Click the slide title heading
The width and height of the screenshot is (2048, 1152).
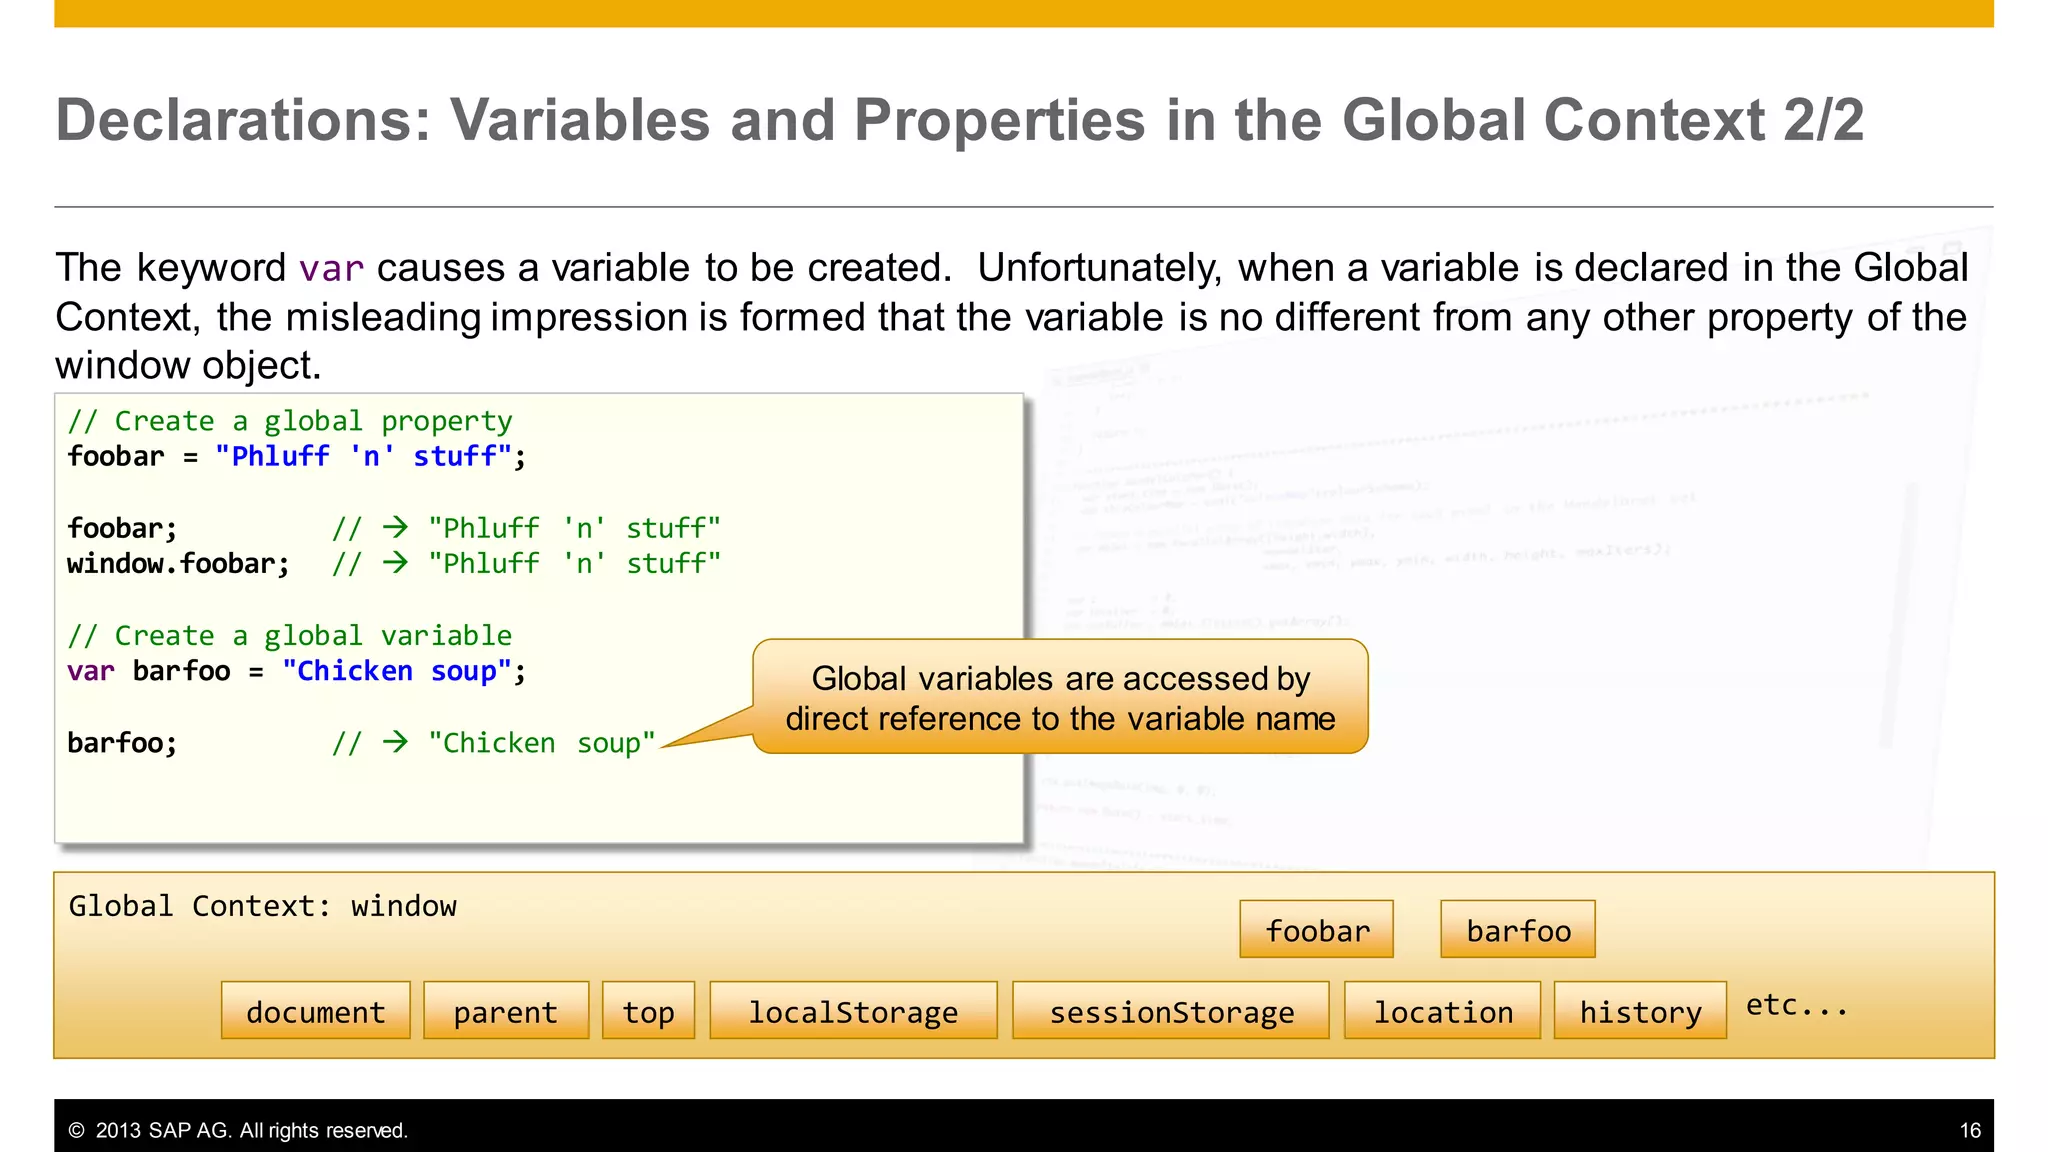pyautogui.click(x=959, y=121)
